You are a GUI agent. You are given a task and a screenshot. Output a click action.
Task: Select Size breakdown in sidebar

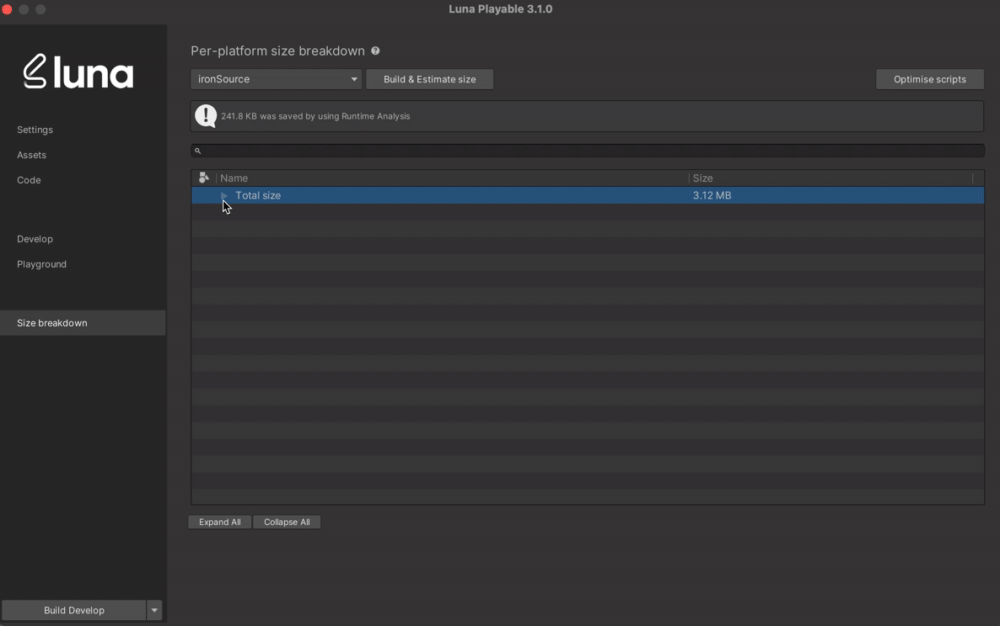click(83, 323)
